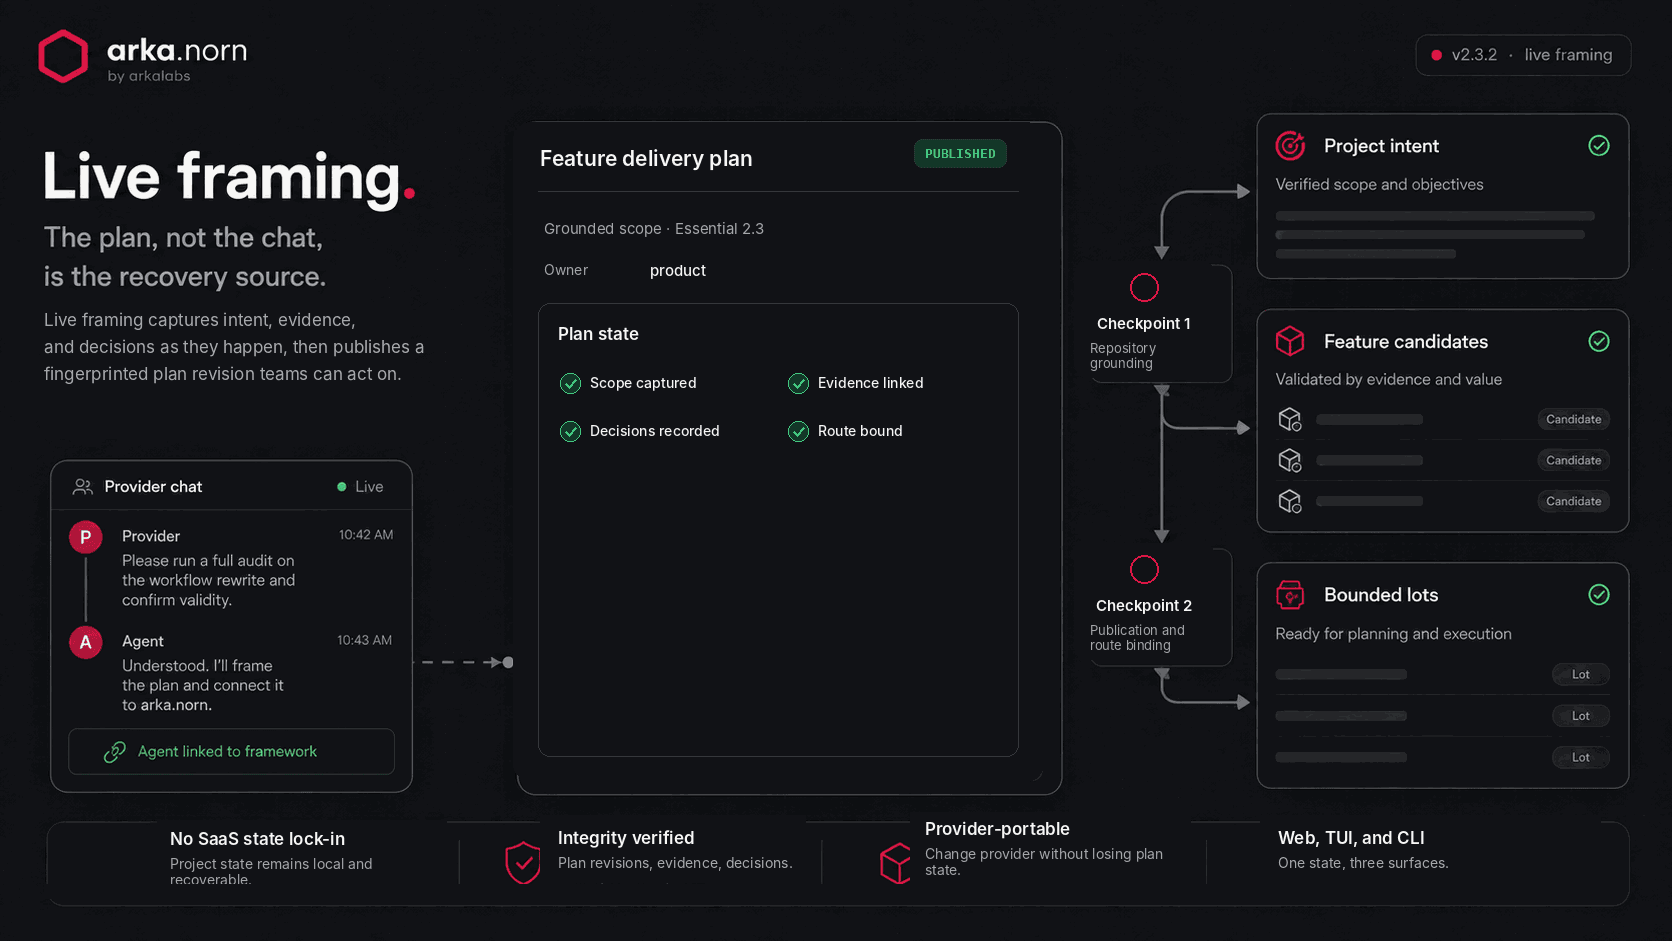Image resolution: width=1672 pixels, height=941 pixels.
Task: Select the 10:42 AM message timestamp
Action: pos(366,535)
